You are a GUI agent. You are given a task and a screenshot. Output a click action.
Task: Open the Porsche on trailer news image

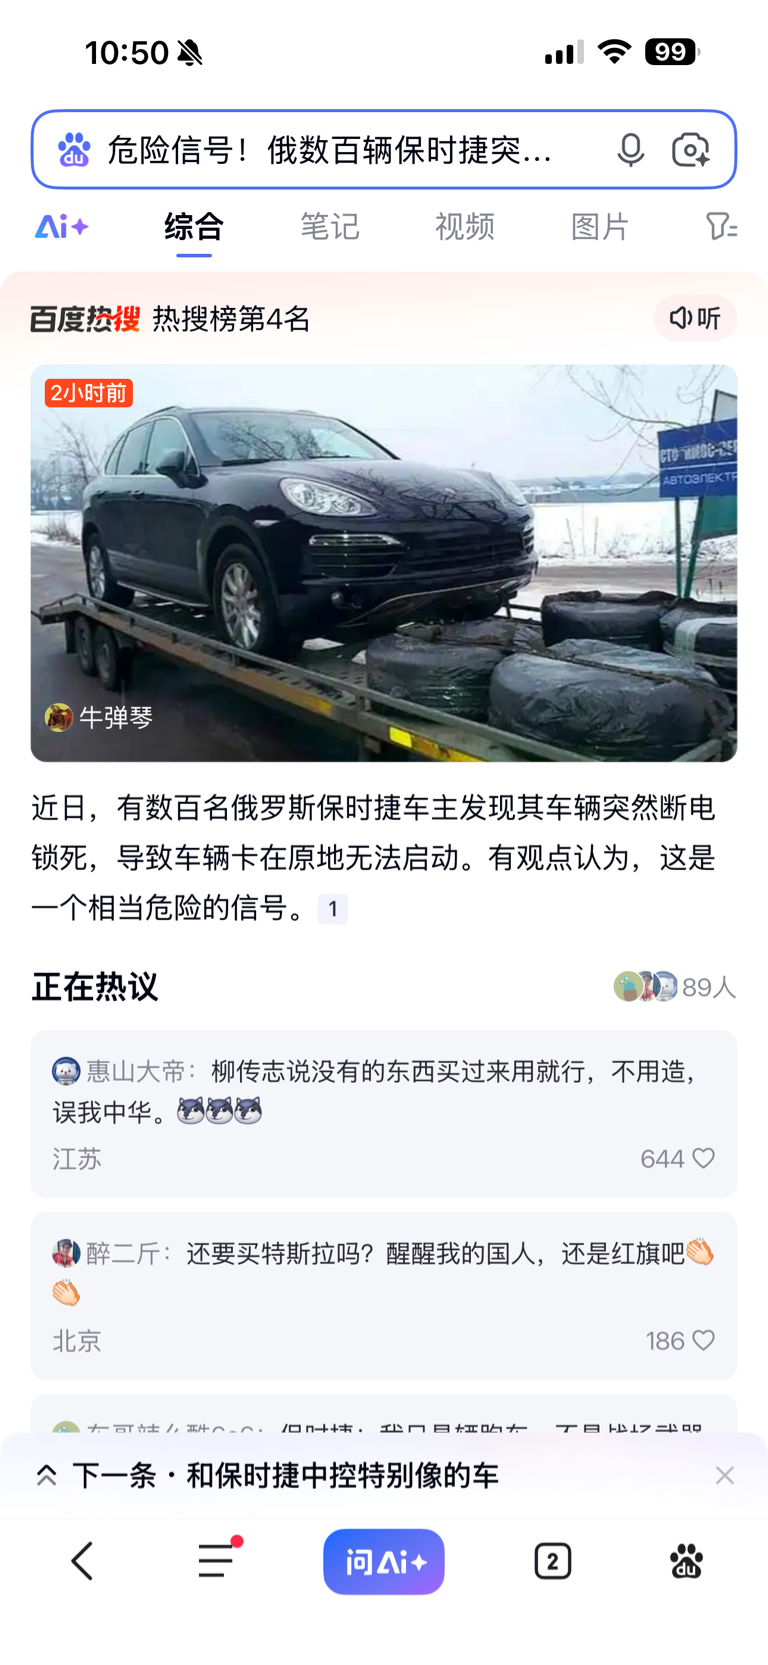pos(384,563)
